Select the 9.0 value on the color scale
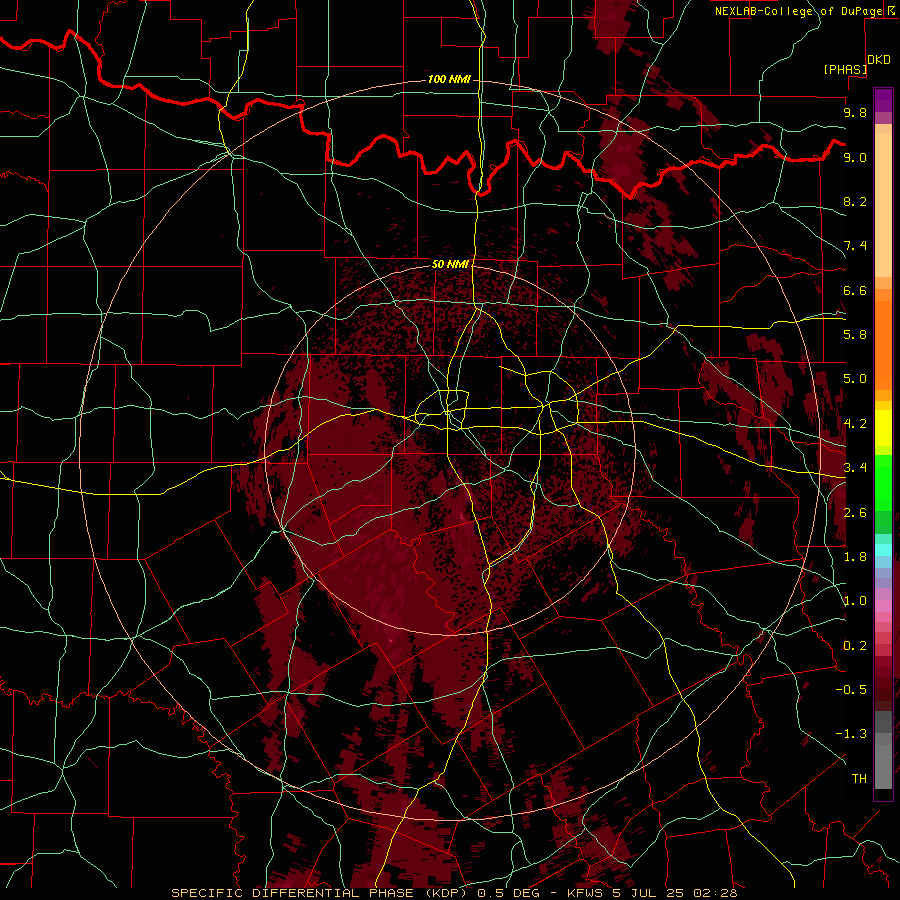Screen dimensions: 900x900 (x=855, y=157)
